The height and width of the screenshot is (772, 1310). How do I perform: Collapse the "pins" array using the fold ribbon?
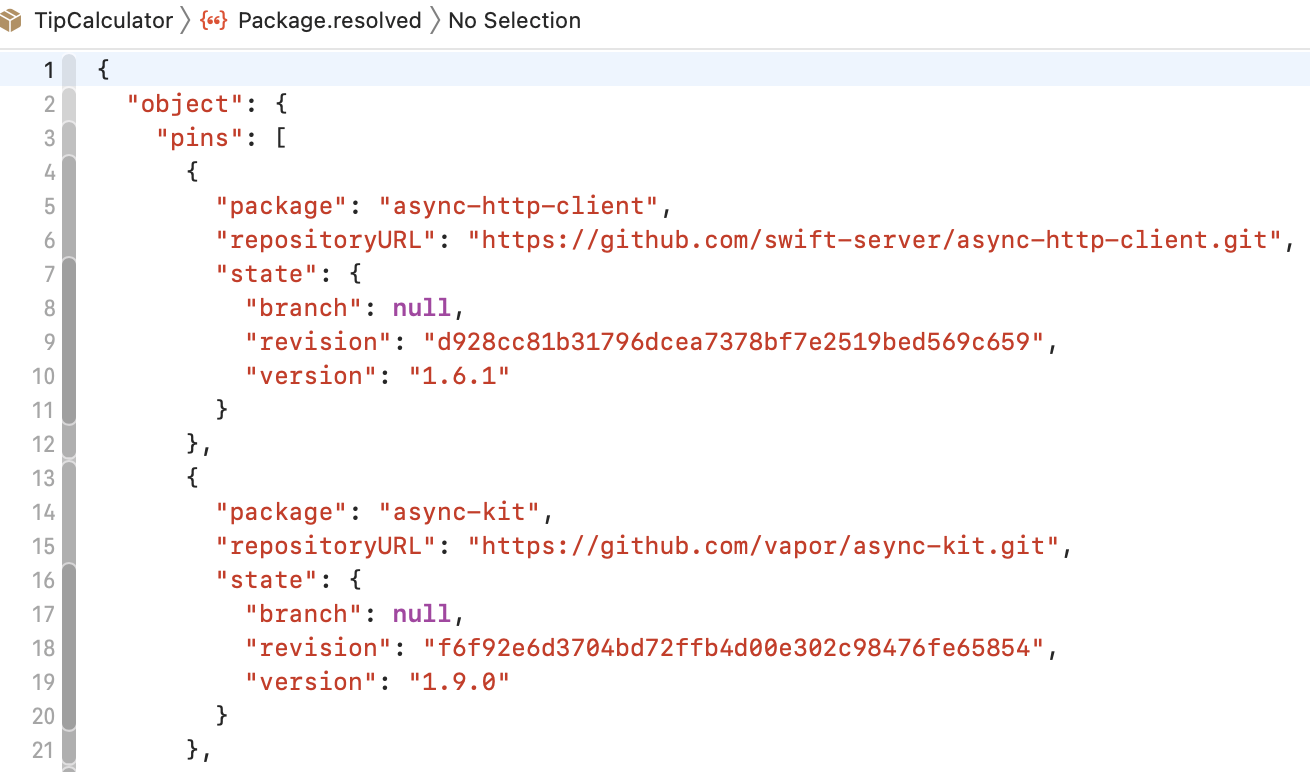tap(68, 137)
